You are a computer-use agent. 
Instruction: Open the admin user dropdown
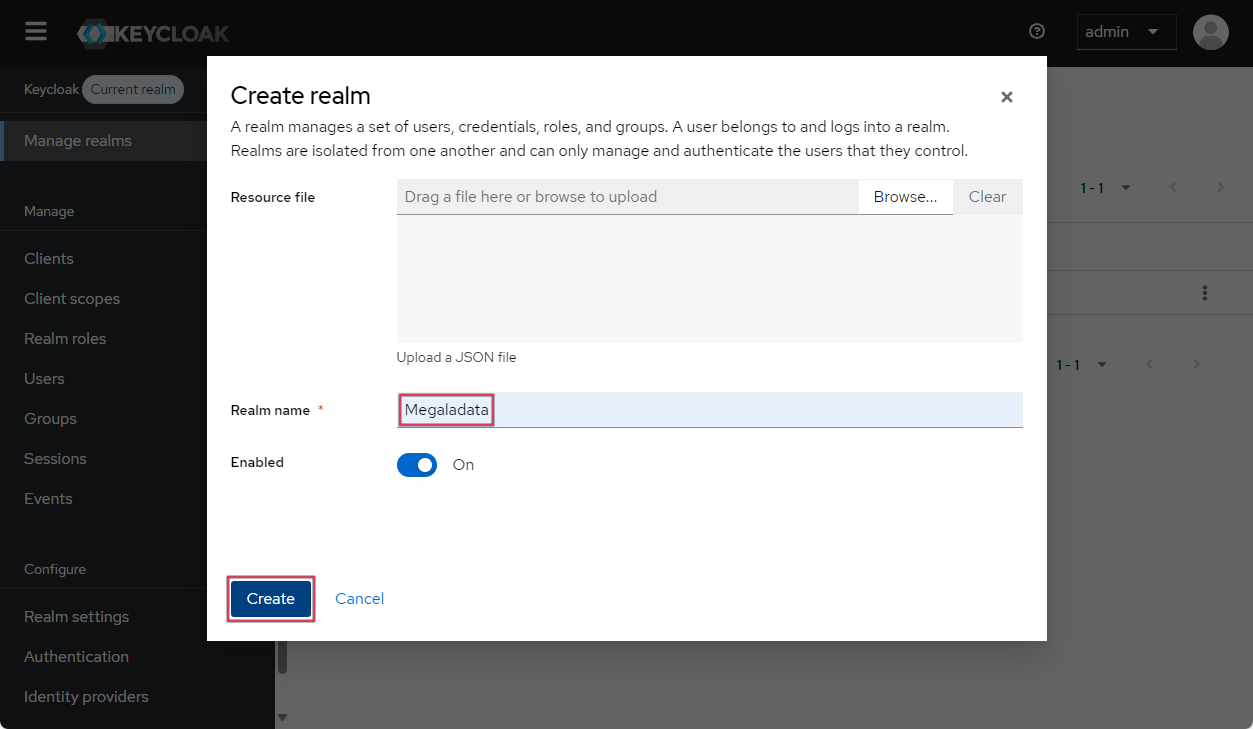pyautogui.click(x=1126, y=32)
